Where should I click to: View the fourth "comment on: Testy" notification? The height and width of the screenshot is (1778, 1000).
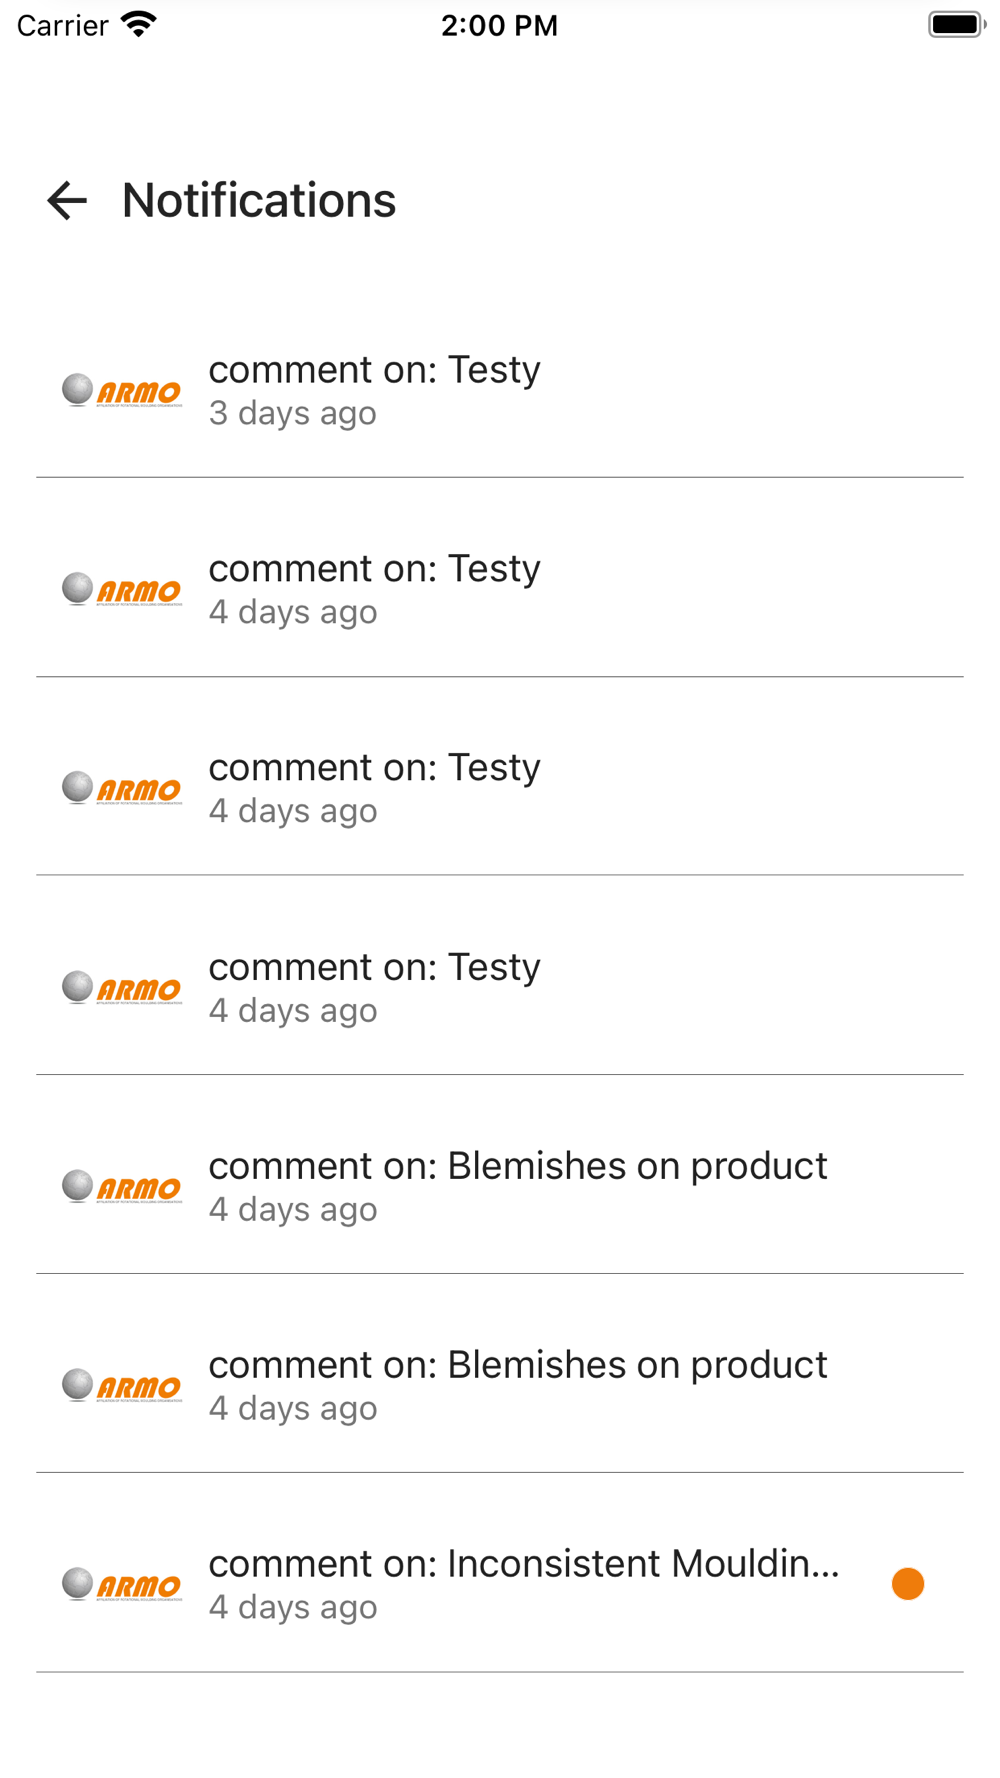pyautogui.click(x=374, y=967)
